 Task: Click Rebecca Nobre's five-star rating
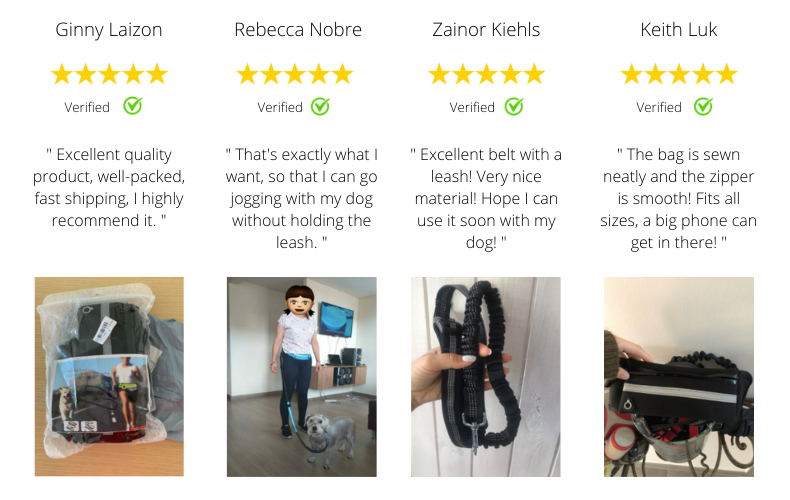pos(294,74)
